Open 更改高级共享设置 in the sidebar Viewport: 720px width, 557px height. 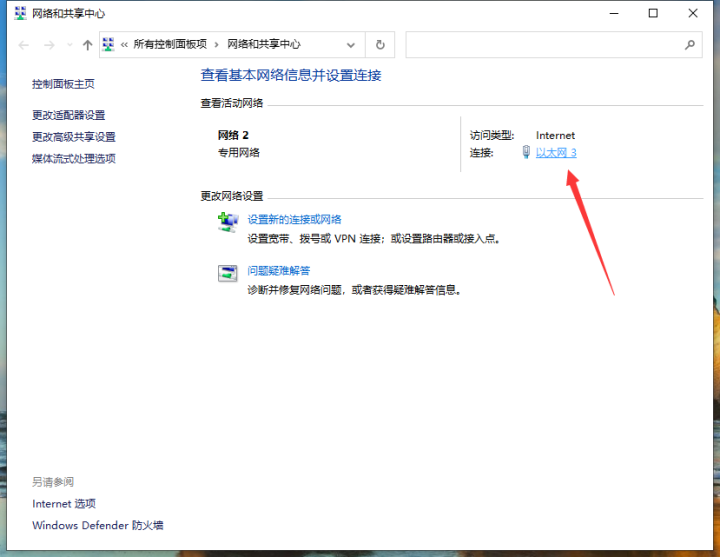73,137
